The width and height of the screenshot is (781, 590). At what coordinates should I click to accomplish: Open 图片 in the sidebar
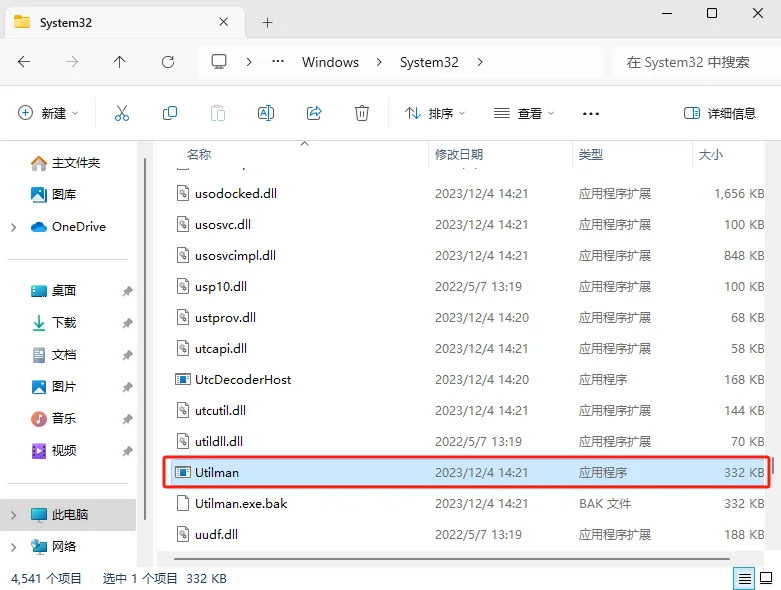[x=53, y=387]
